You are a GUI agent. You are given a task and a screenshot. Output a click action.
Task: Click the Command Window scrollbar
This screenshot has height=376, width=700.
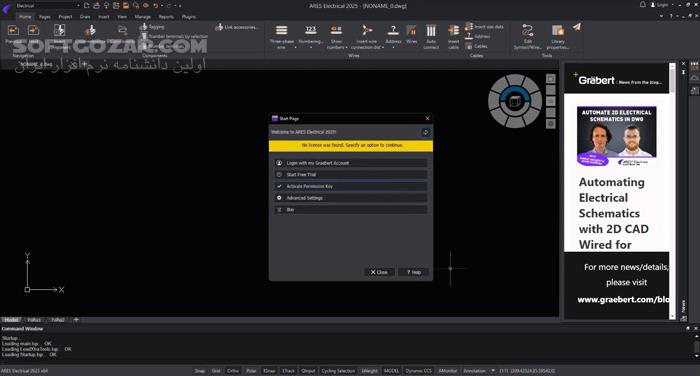[696, 346]
